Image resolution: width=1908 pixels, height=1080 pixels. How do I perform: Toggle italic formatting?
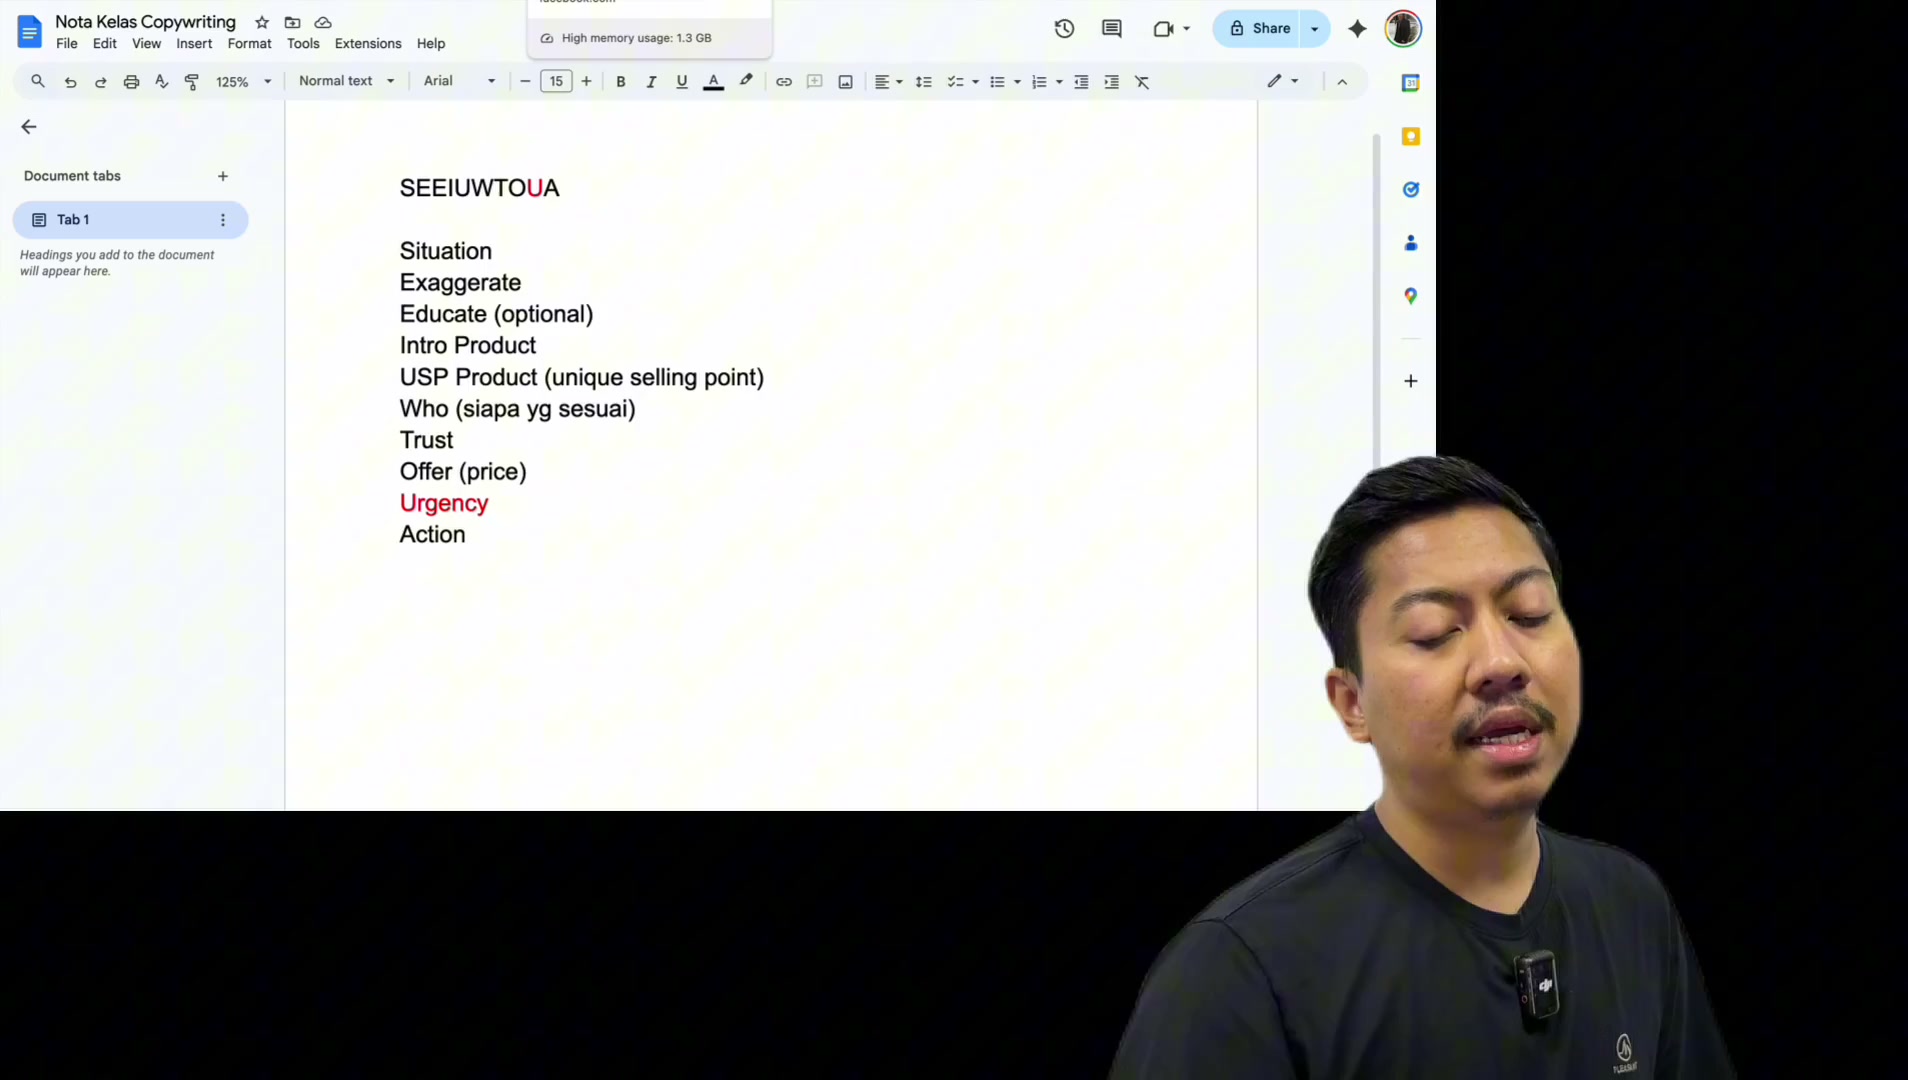(651, 82)
